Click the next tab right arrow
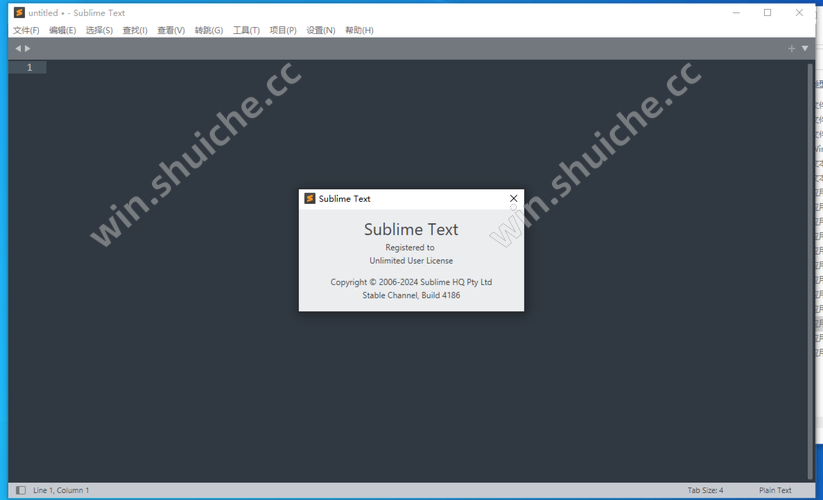 click(x=28, y=48)
